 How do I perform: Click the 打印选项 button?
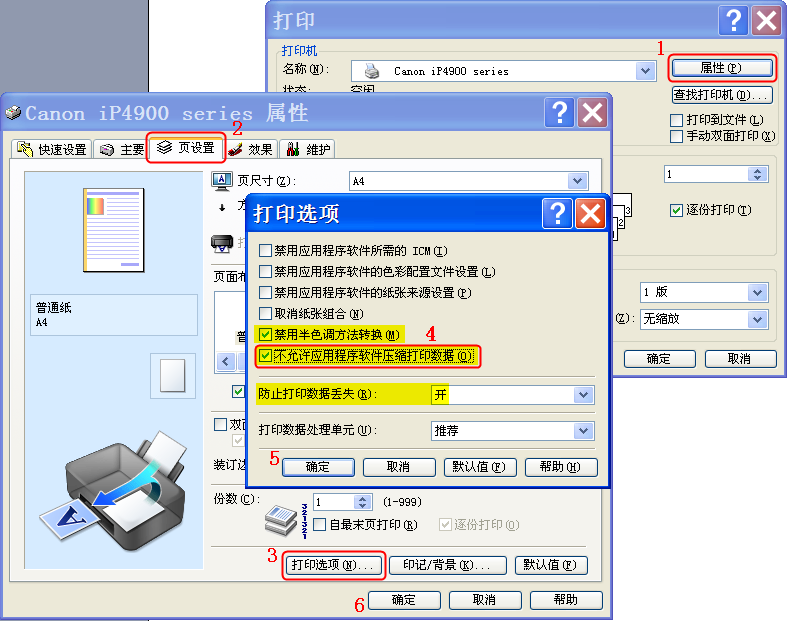coord(332,565)
